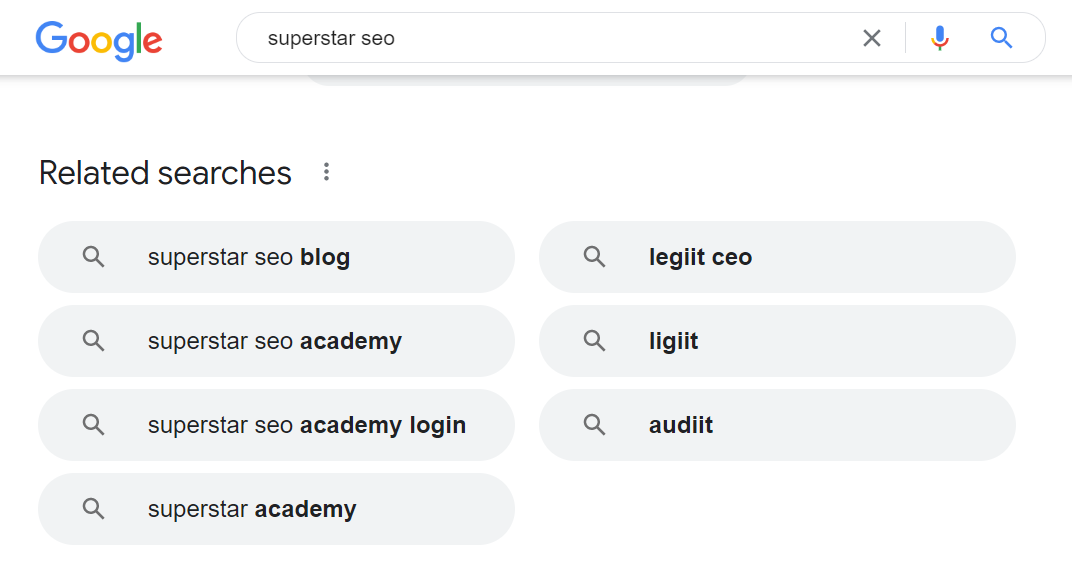
Task: Open the three-dot menu beside Related searches
Action: click(x=326, y=172)
